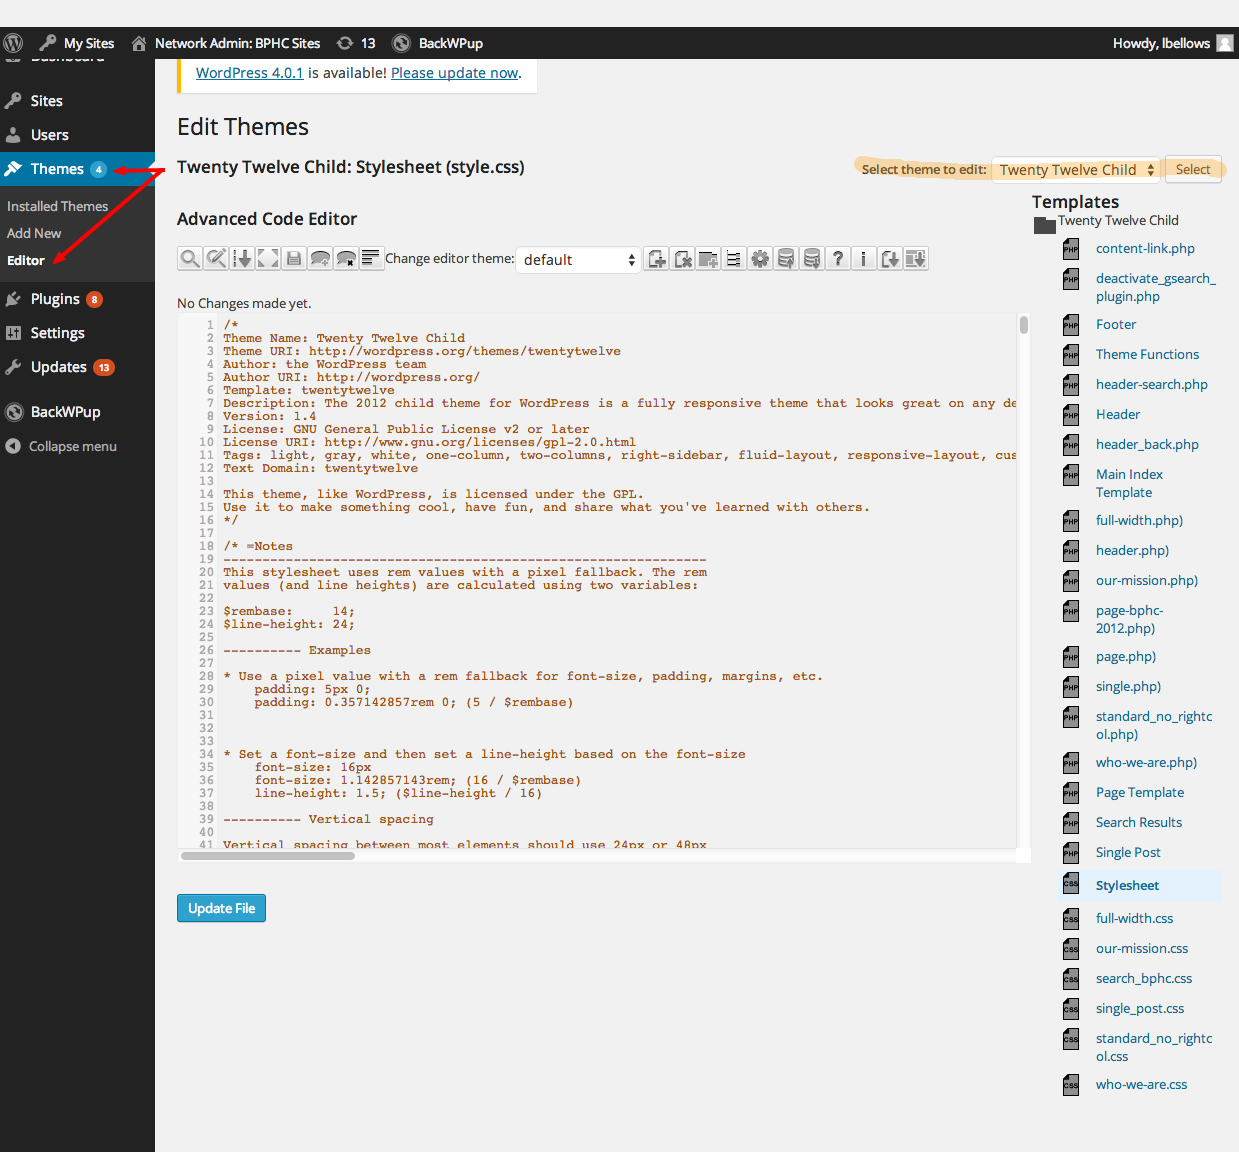The image size is (1239, 1152).
Task: Toggle the fullscreen editor icon
Action: (268, 259)
